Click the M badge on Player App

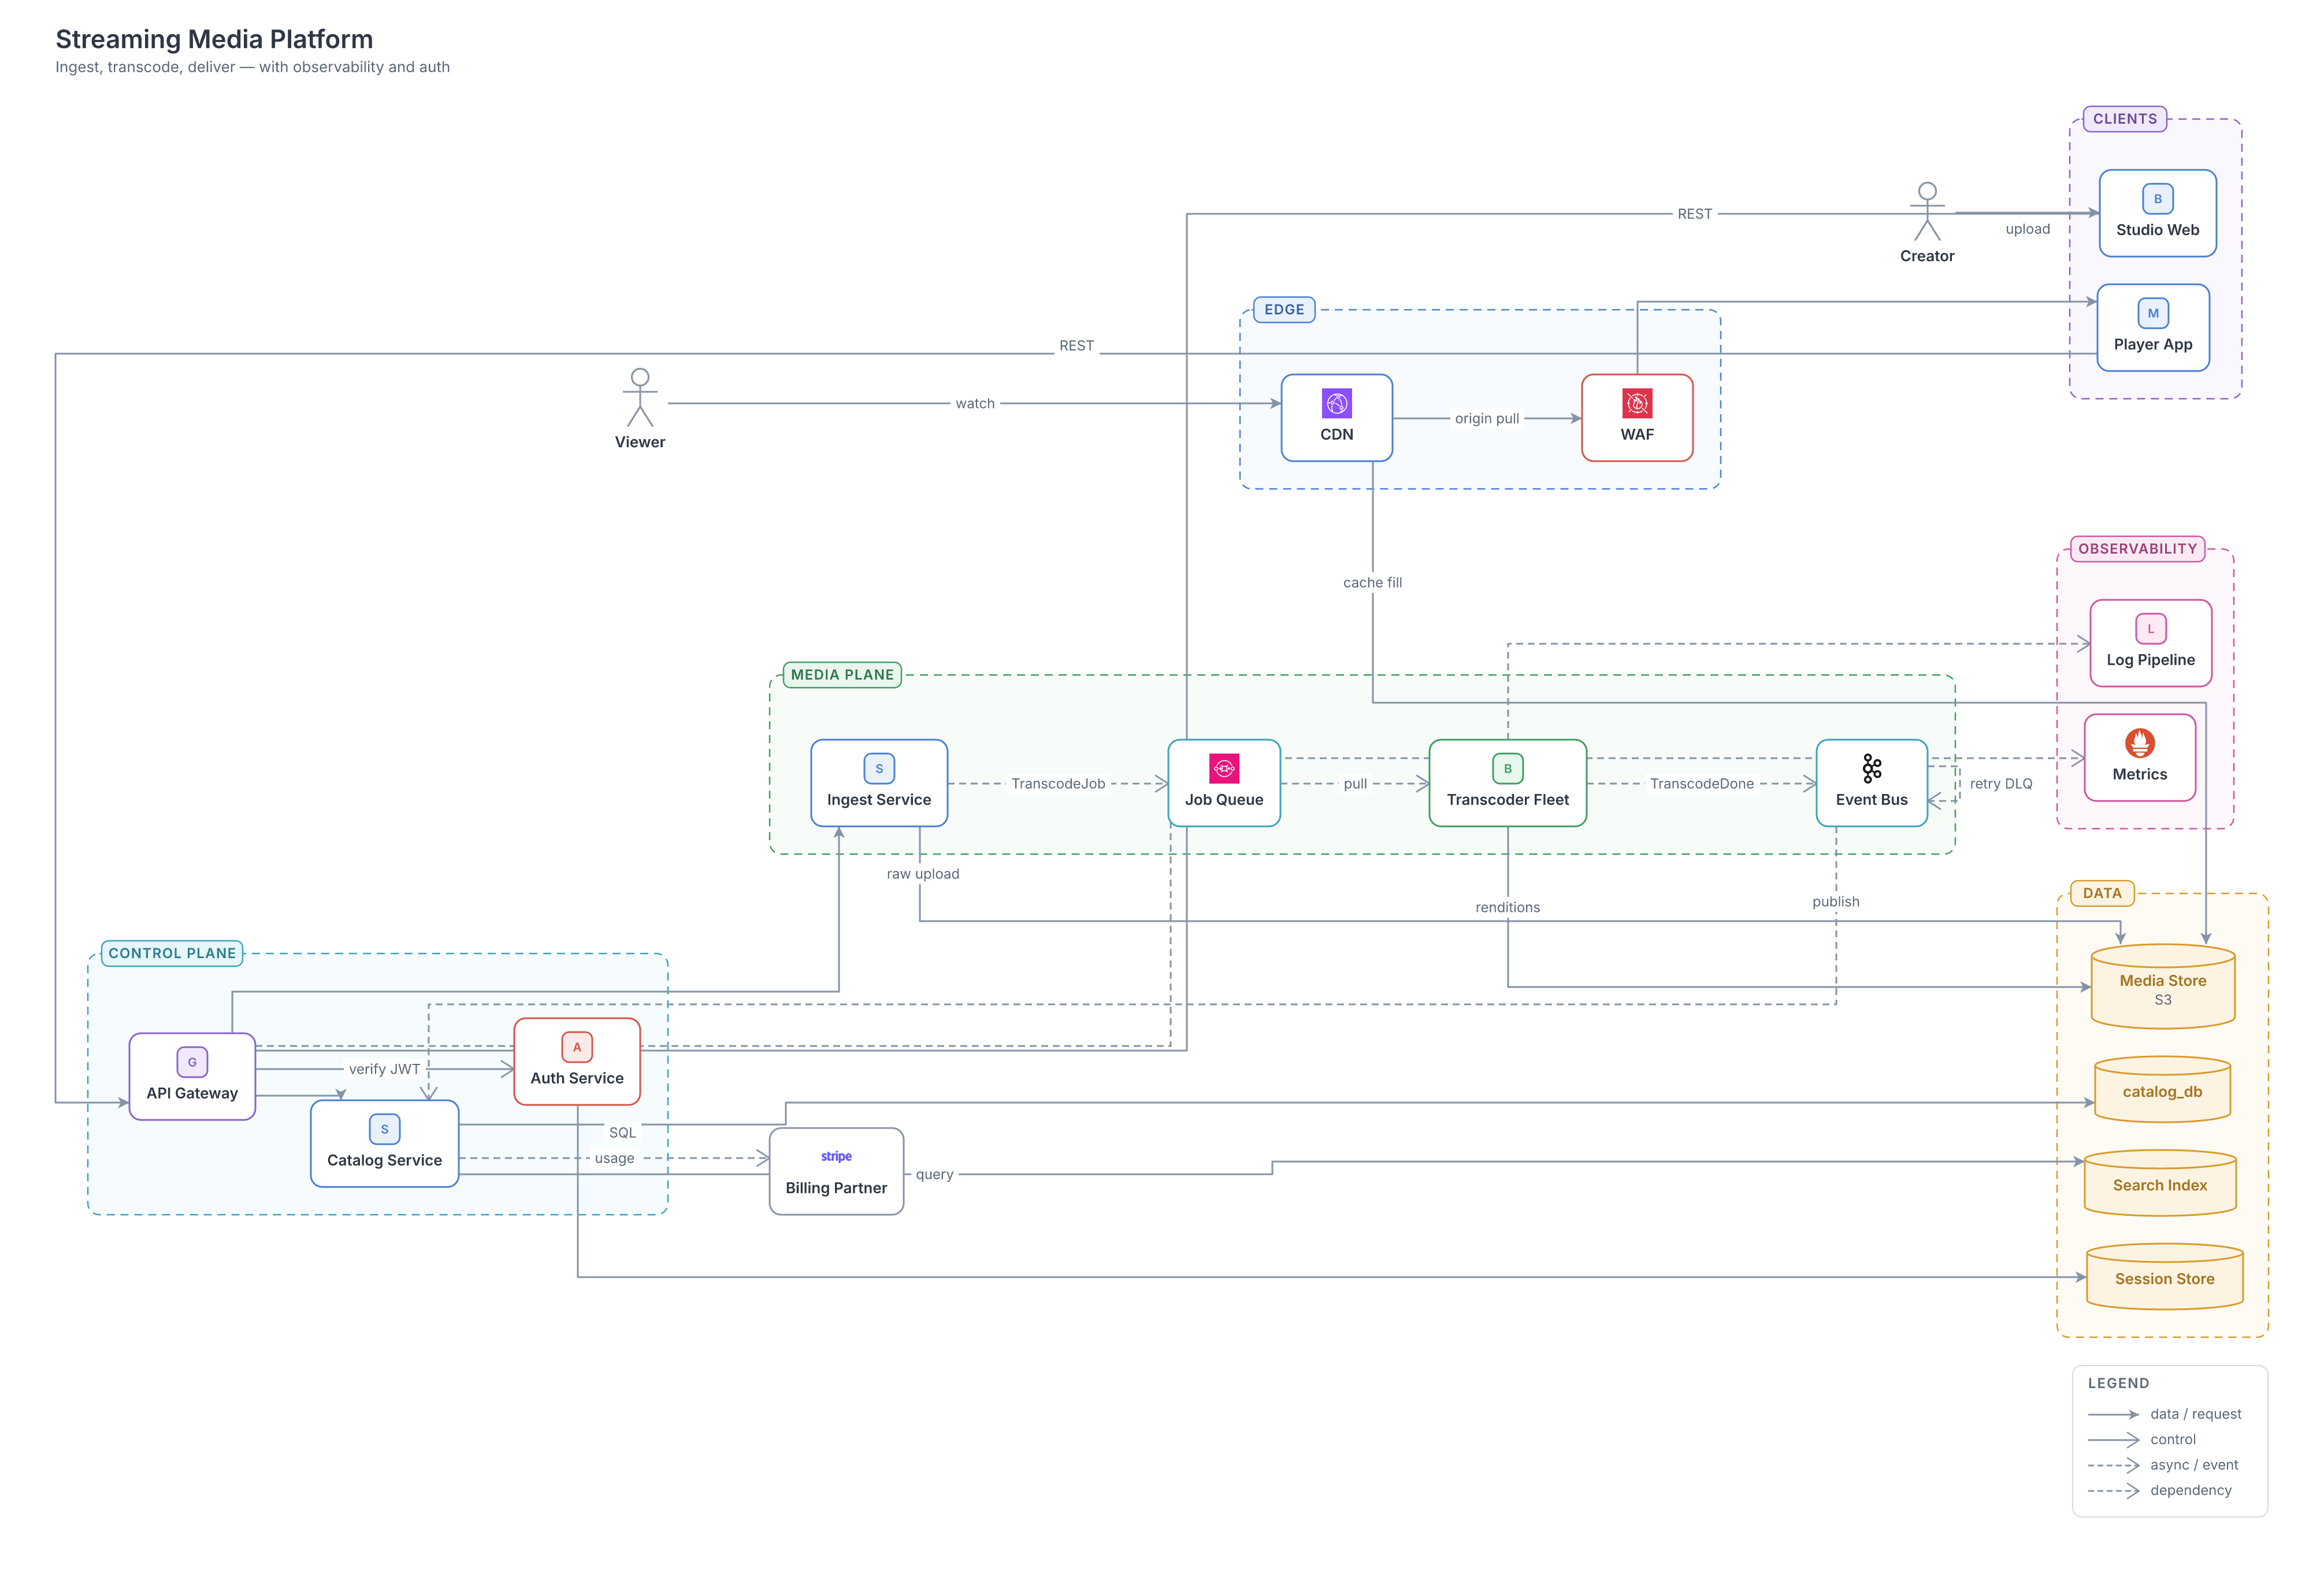(x=2152, y=313)
